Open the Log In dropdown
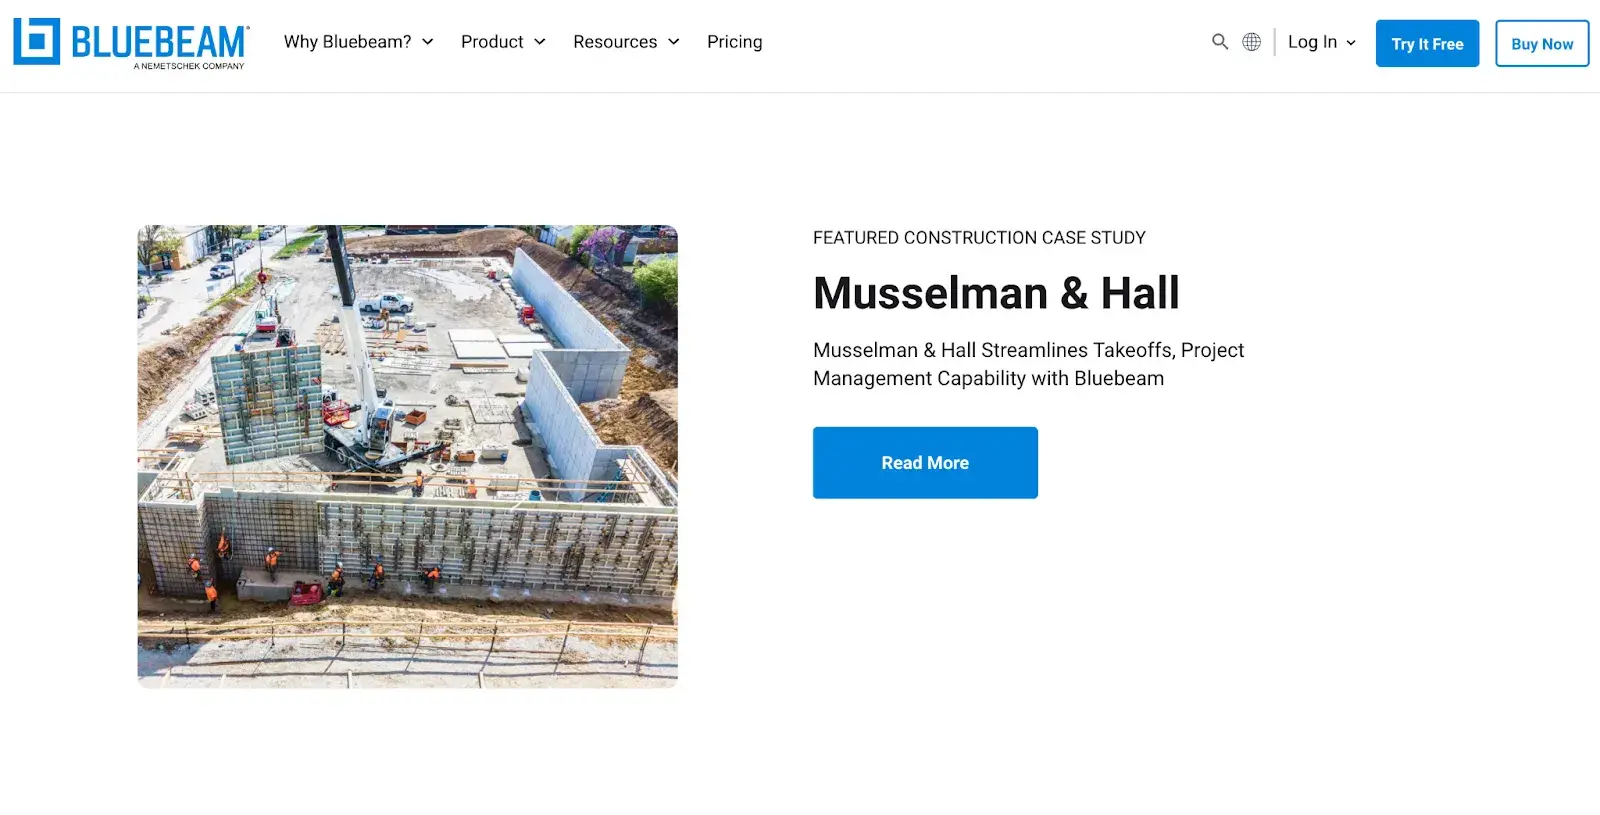Screen dimensions: 1600x815 pyautogui.click(x=1322, y=42)
